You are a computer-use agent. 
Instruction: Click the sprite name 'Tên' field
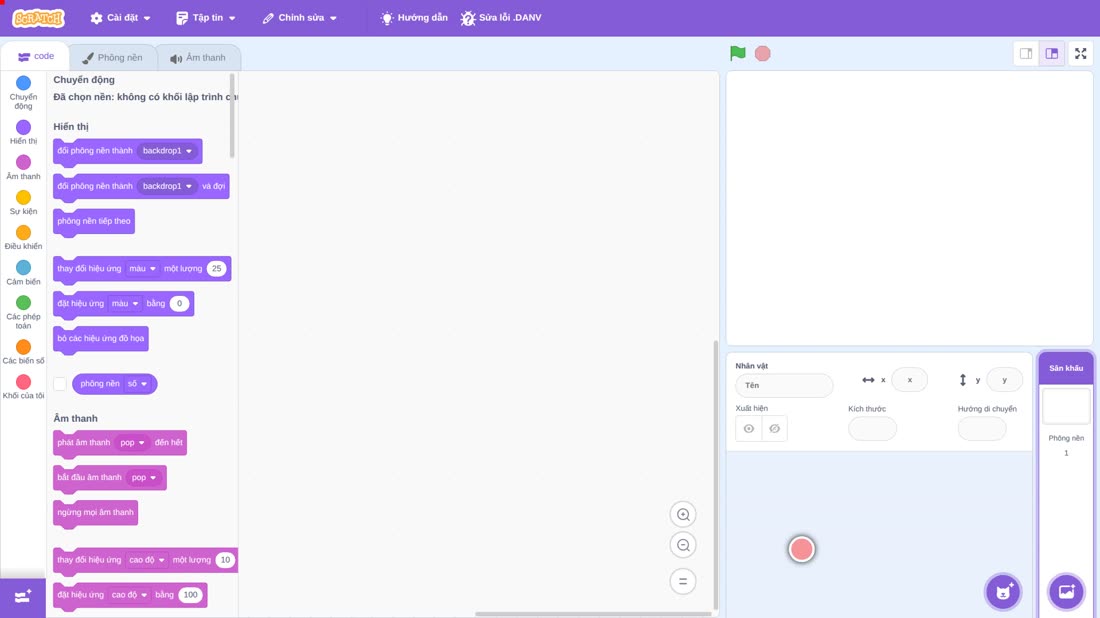pos(784,385)
